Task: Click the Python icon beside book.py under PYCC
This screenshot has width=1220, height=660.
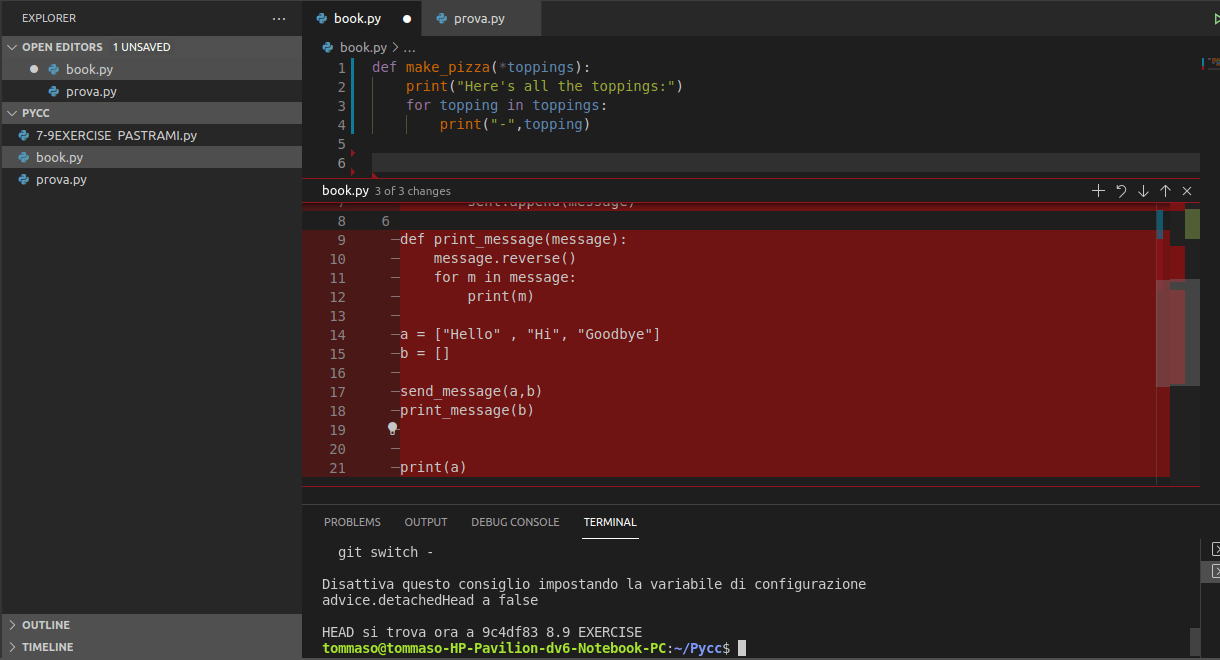Action: pyautogui.click(x=22, y=157)
